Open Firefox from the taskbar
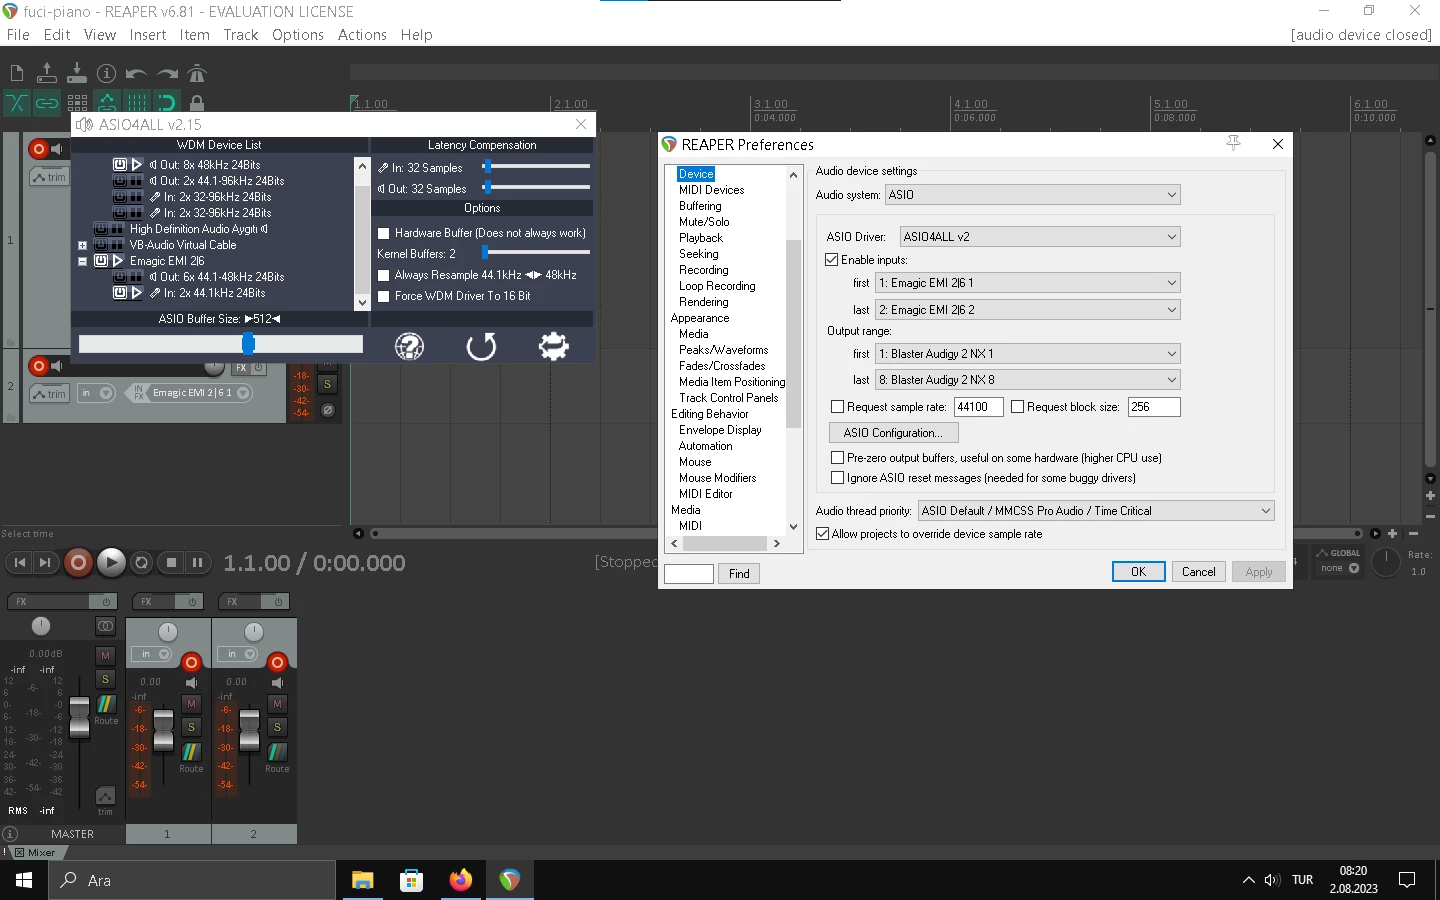 pyautogui.click(x=460, y=880)
